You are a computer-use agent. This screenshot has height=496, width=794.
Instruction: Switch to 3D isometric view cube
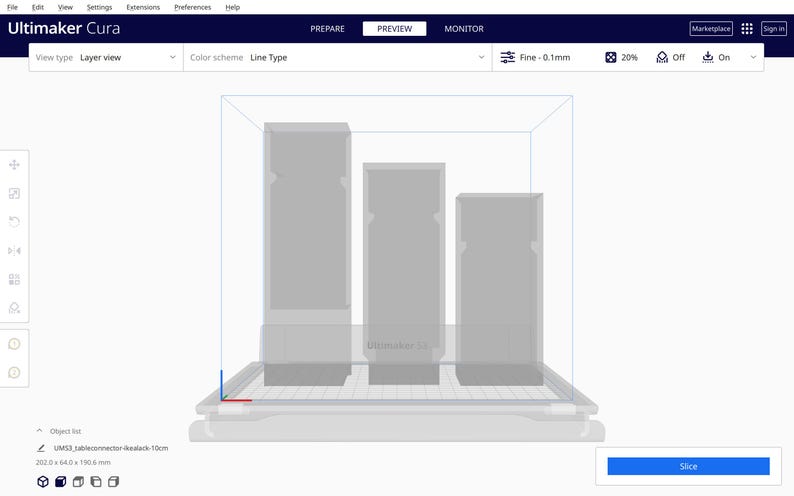(x=43, y=481)
